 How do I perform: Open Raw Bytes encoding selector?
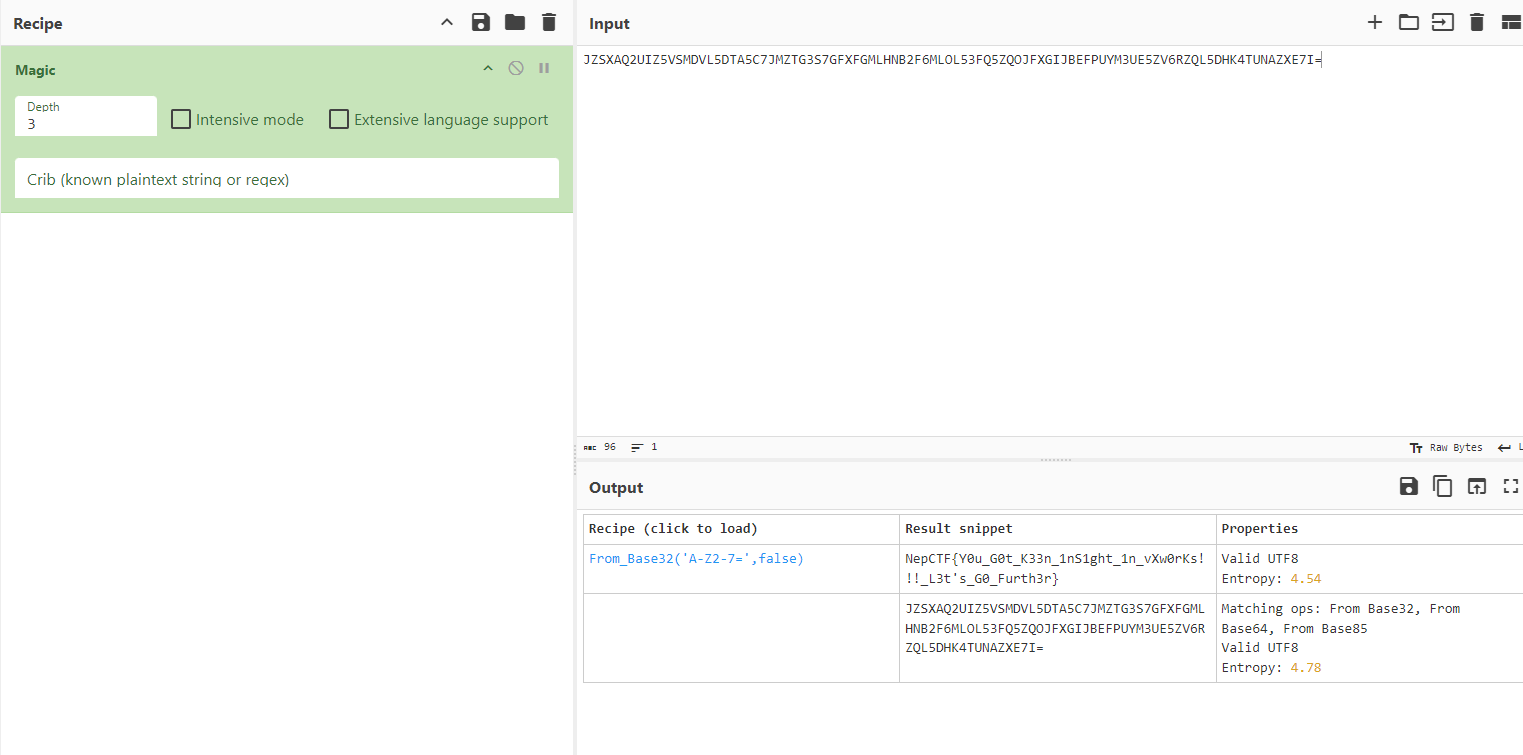pos(1446,448)
